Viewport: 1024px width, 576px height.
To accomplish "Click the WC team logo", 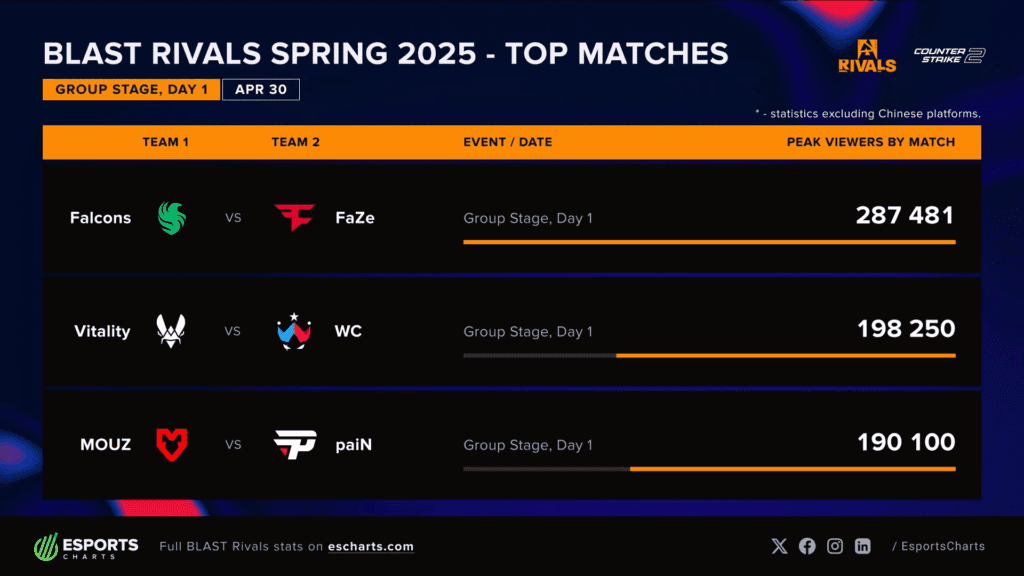I will click(x=294, y=331).
